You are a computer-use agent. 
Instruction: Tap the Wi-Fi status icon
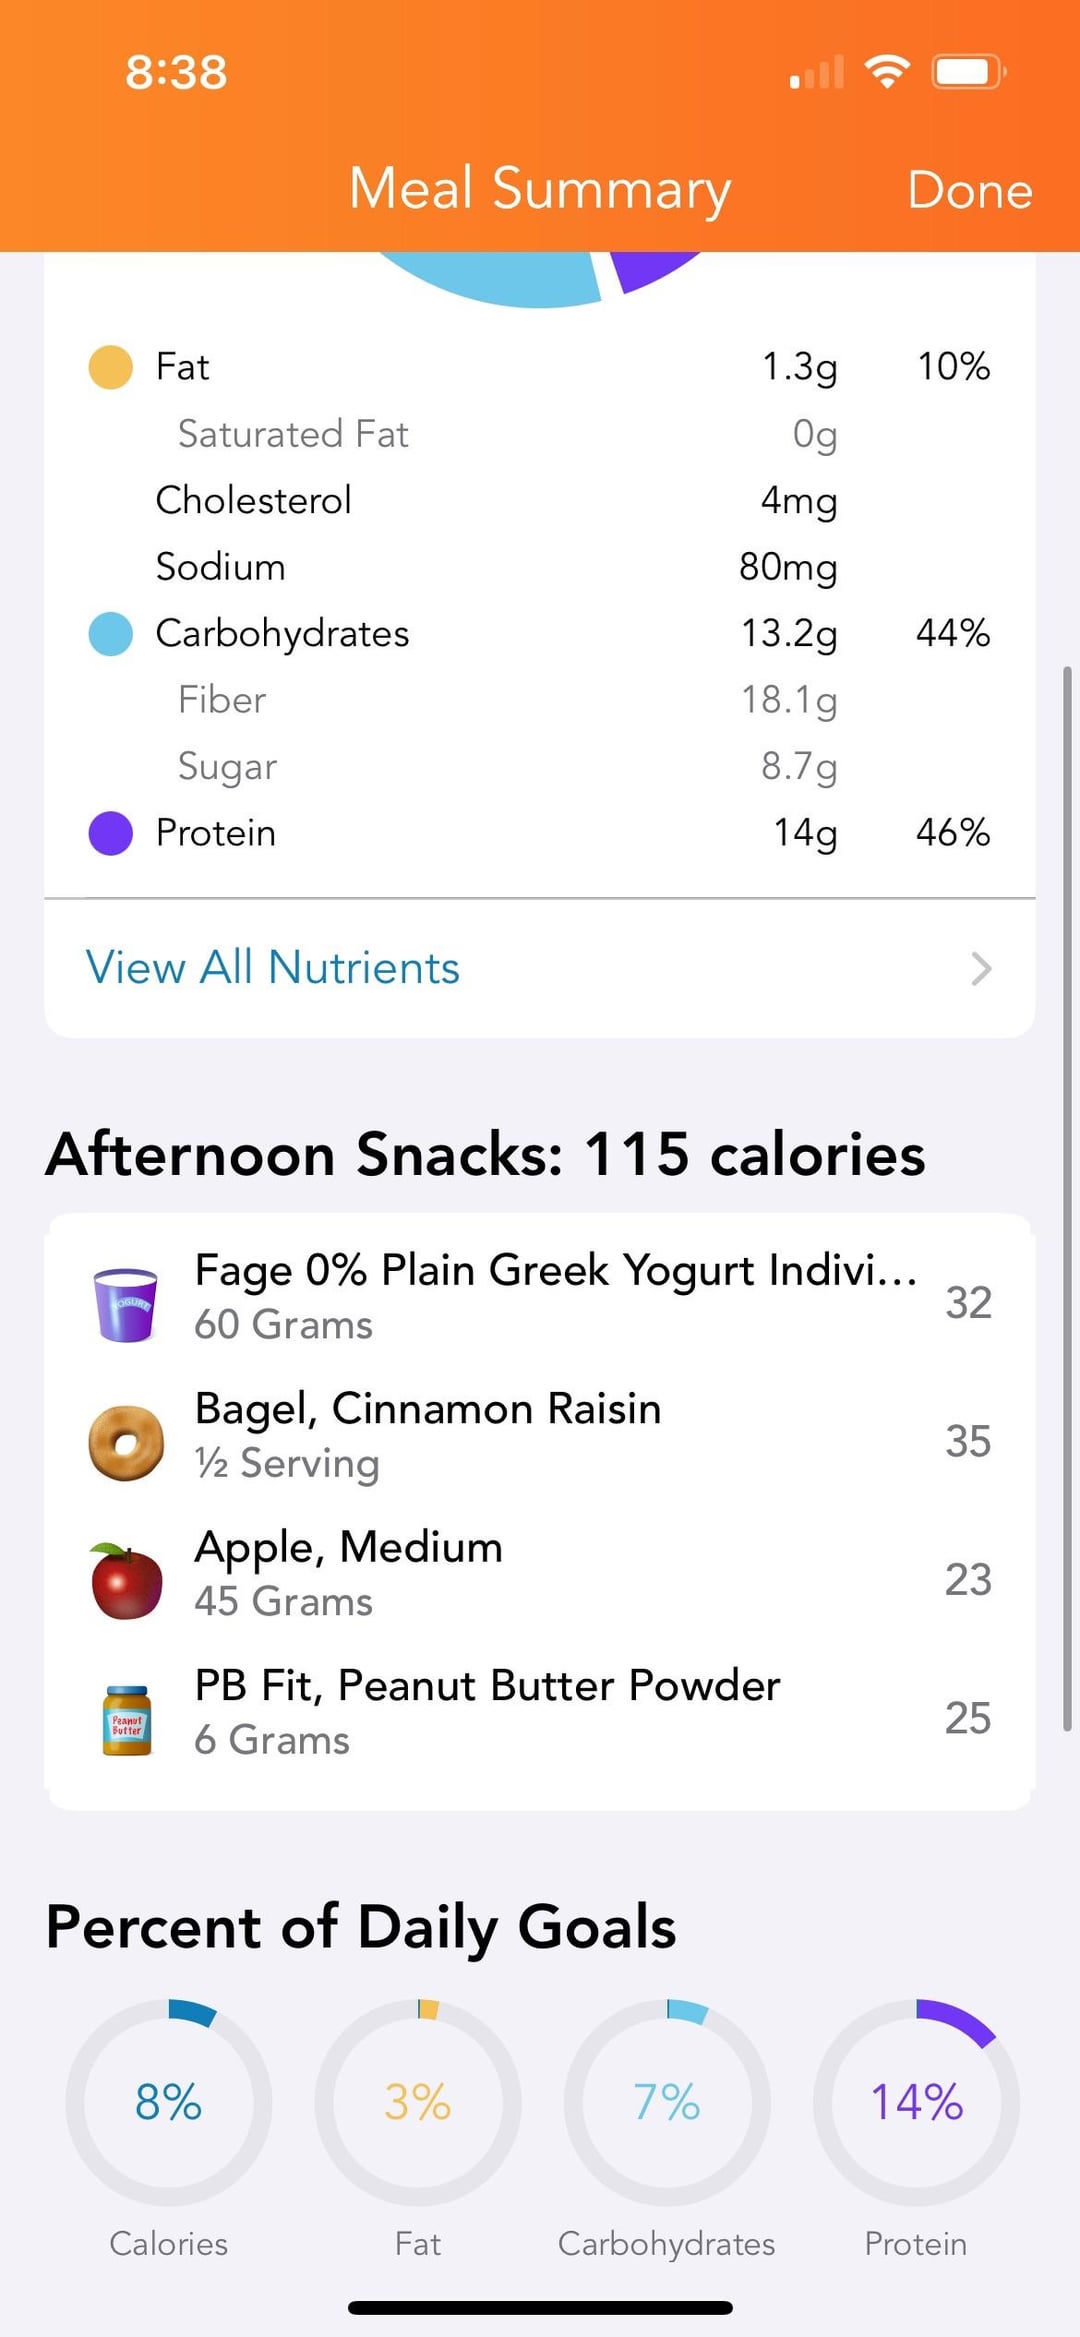coord(887,72)
